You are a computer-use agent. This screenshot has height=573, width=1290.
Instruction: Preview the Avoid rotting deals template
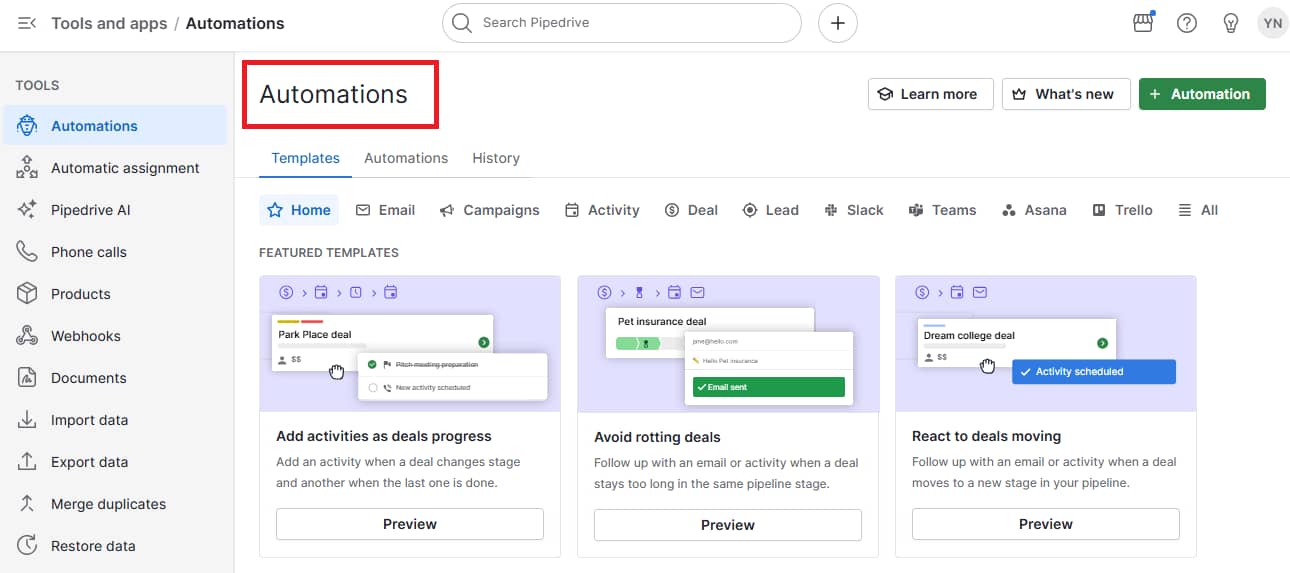tap(728, 525)
